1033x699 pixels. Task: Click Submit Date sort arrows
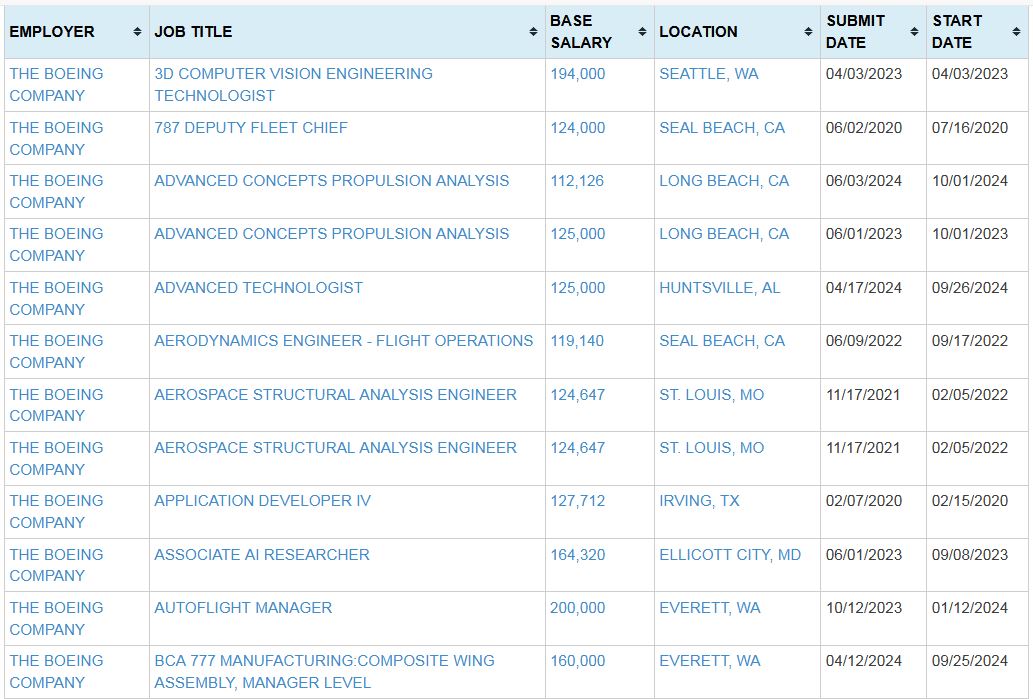click(914, 32)
